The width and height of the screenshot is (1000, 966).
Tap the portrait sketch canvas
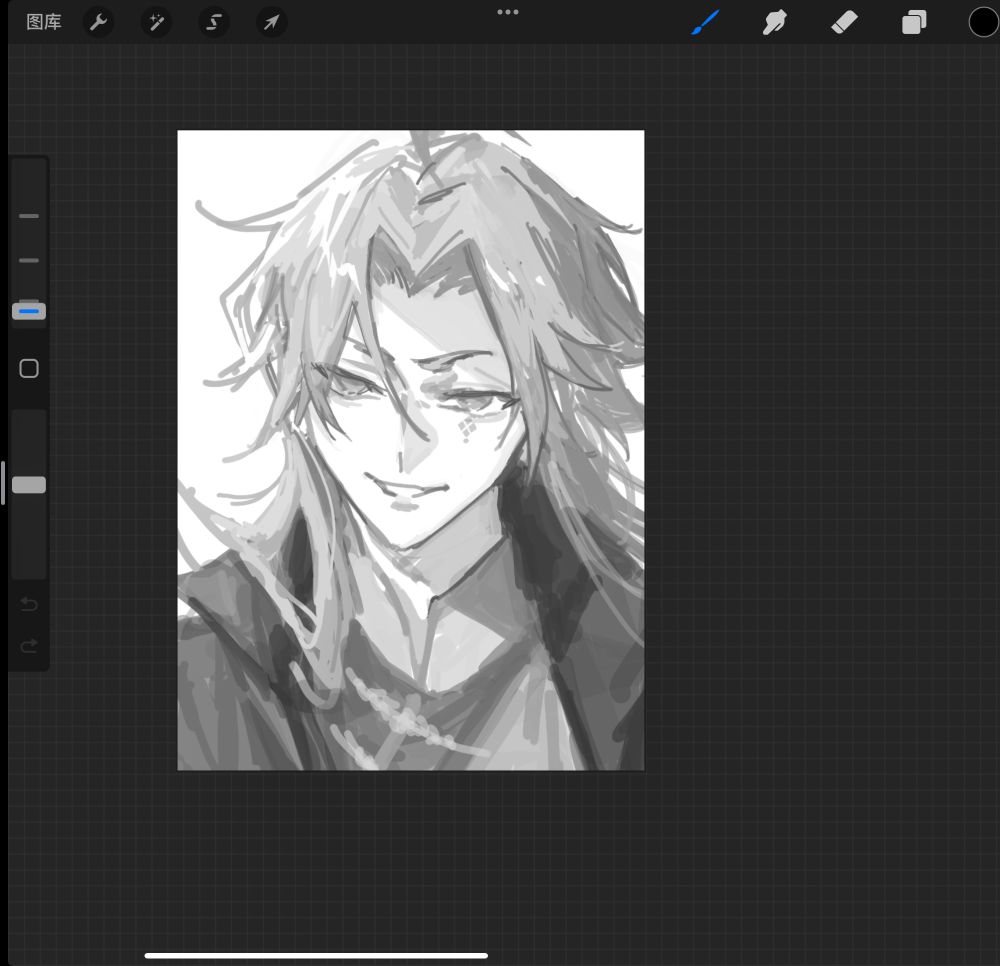coord(411,450)
